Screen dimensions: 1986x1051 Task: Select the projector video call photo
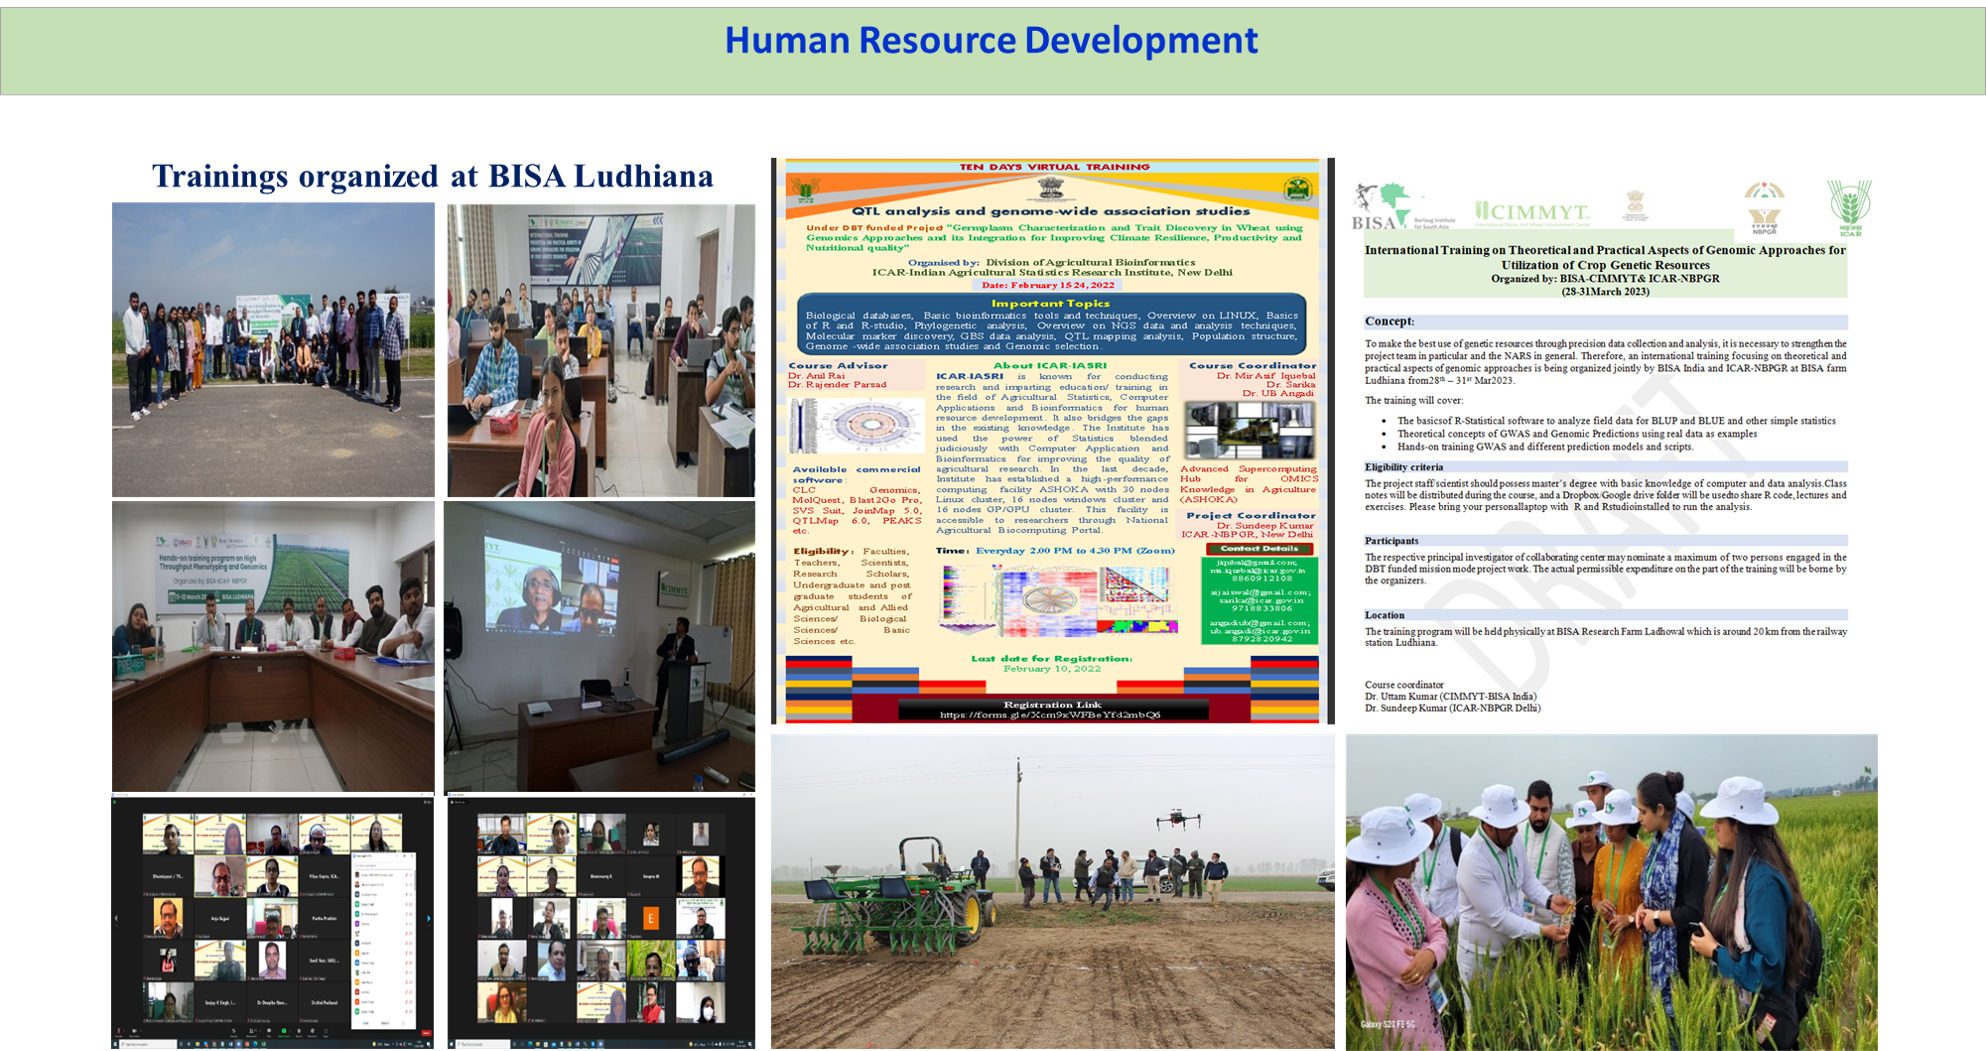(599, 646)
